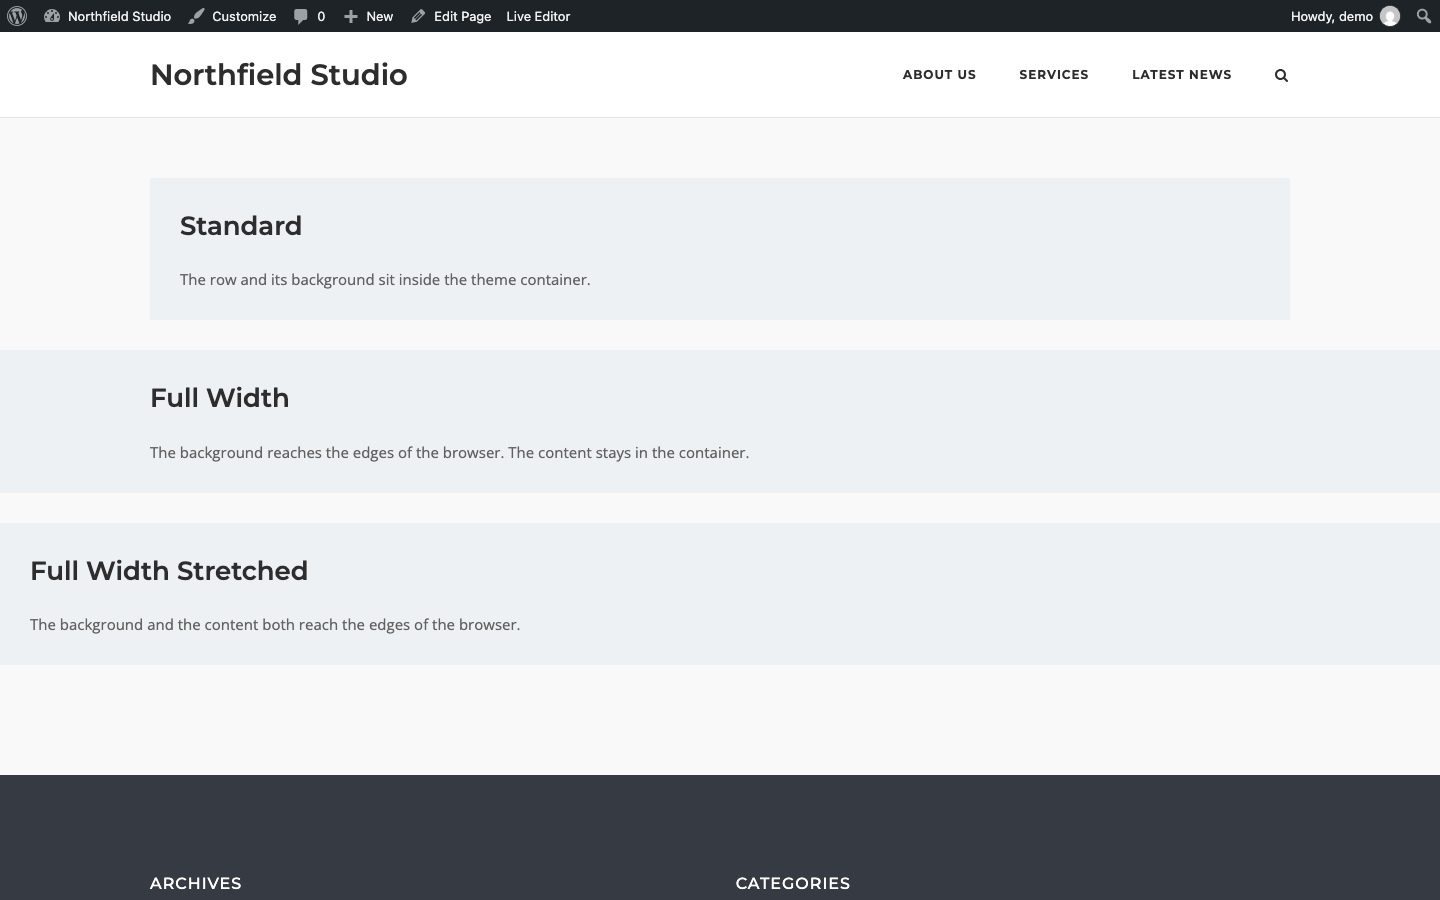
Task: Click the Northfield Studio site title
Action: point(279,75)
